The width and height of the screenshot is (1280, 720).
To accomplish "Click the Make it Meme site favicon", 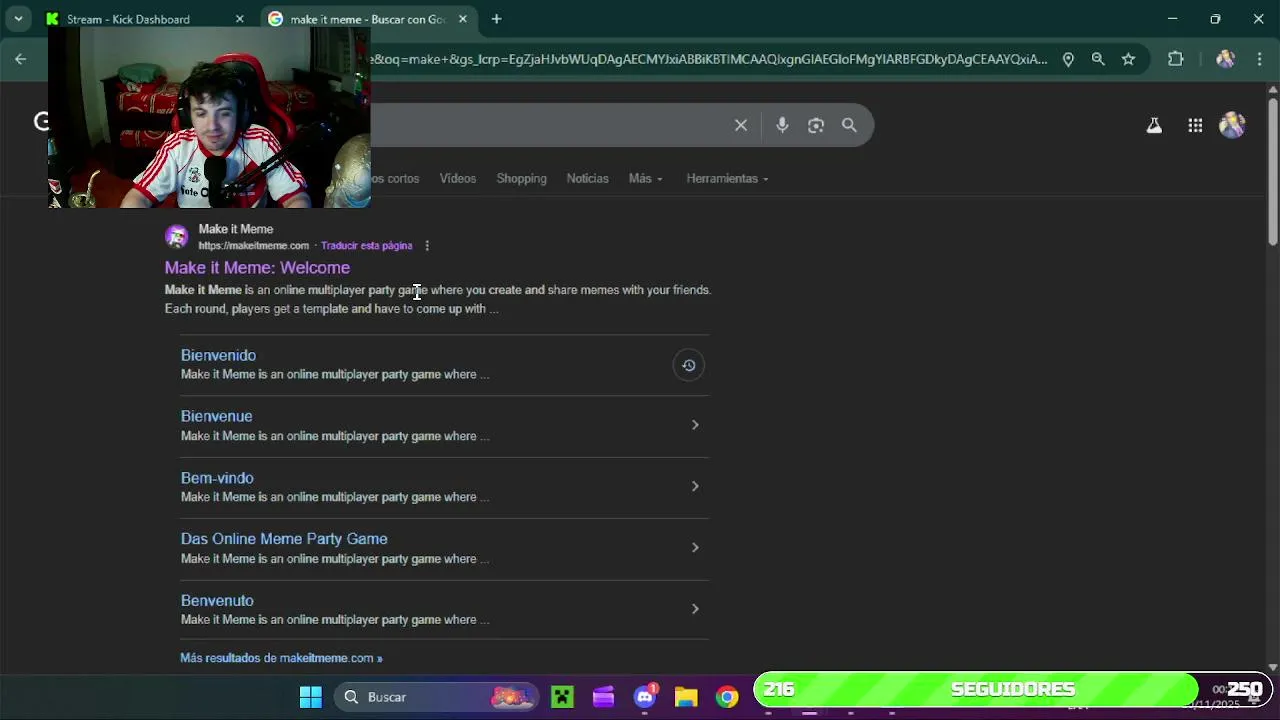I will [x=177, y=237].
